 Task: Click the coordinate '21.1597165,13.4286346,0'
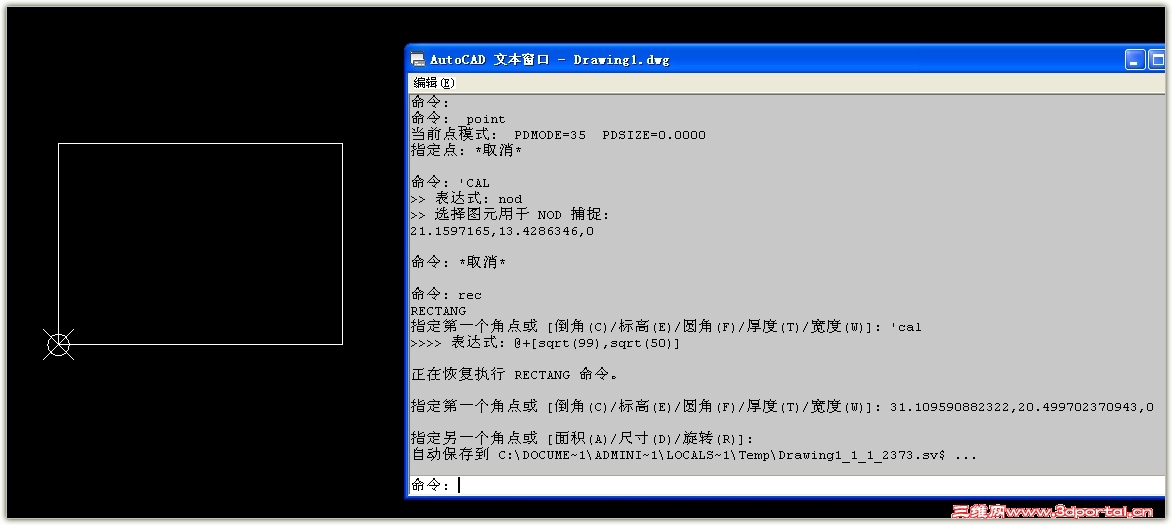click(502, 231)
